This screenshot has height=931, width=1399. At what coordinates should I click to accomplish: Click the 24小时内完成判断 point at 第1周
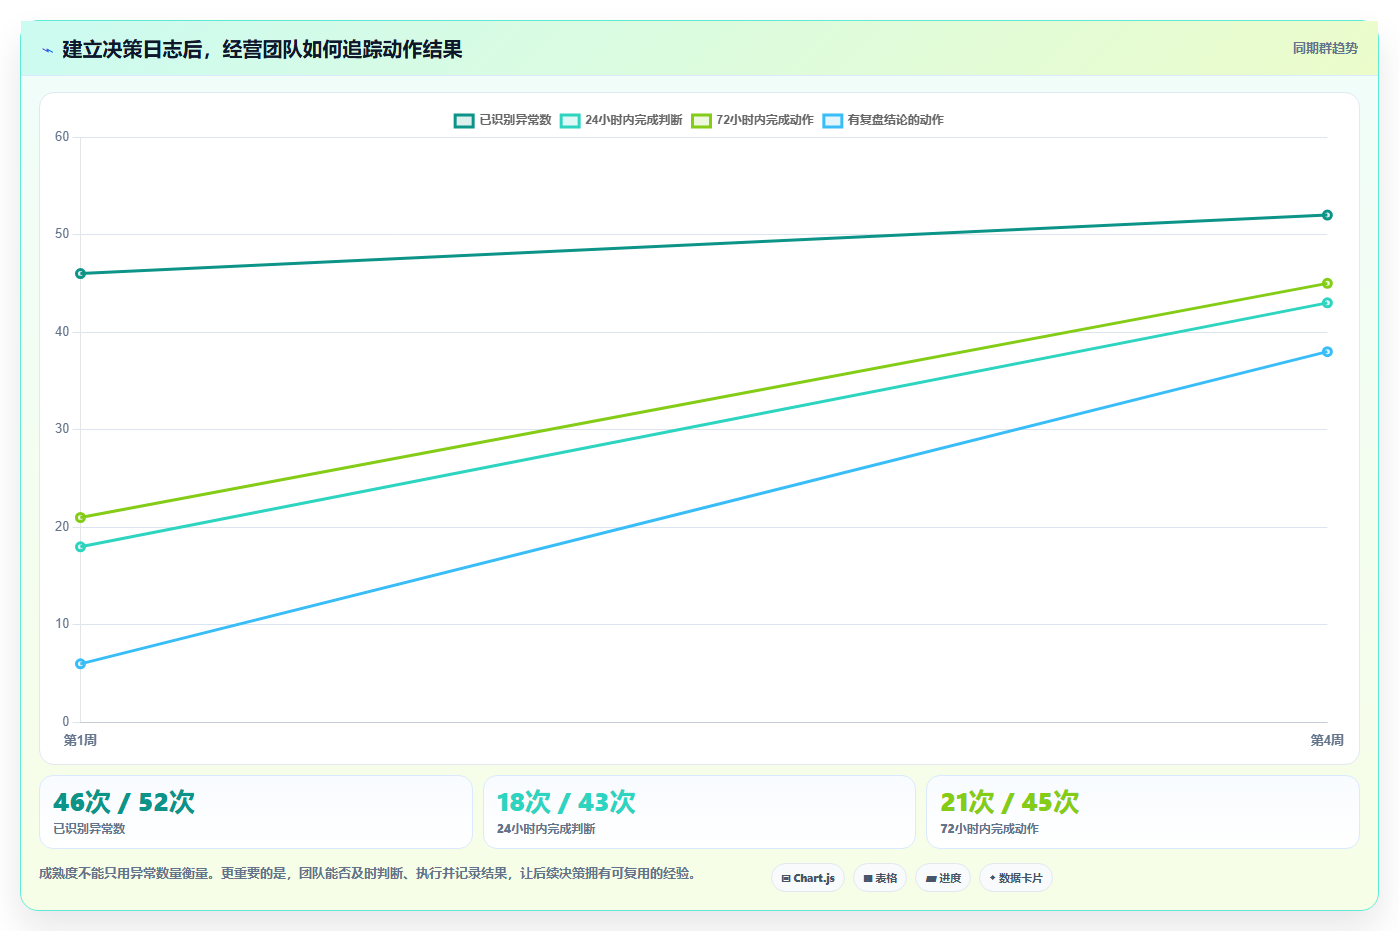[x=81, y=547]
